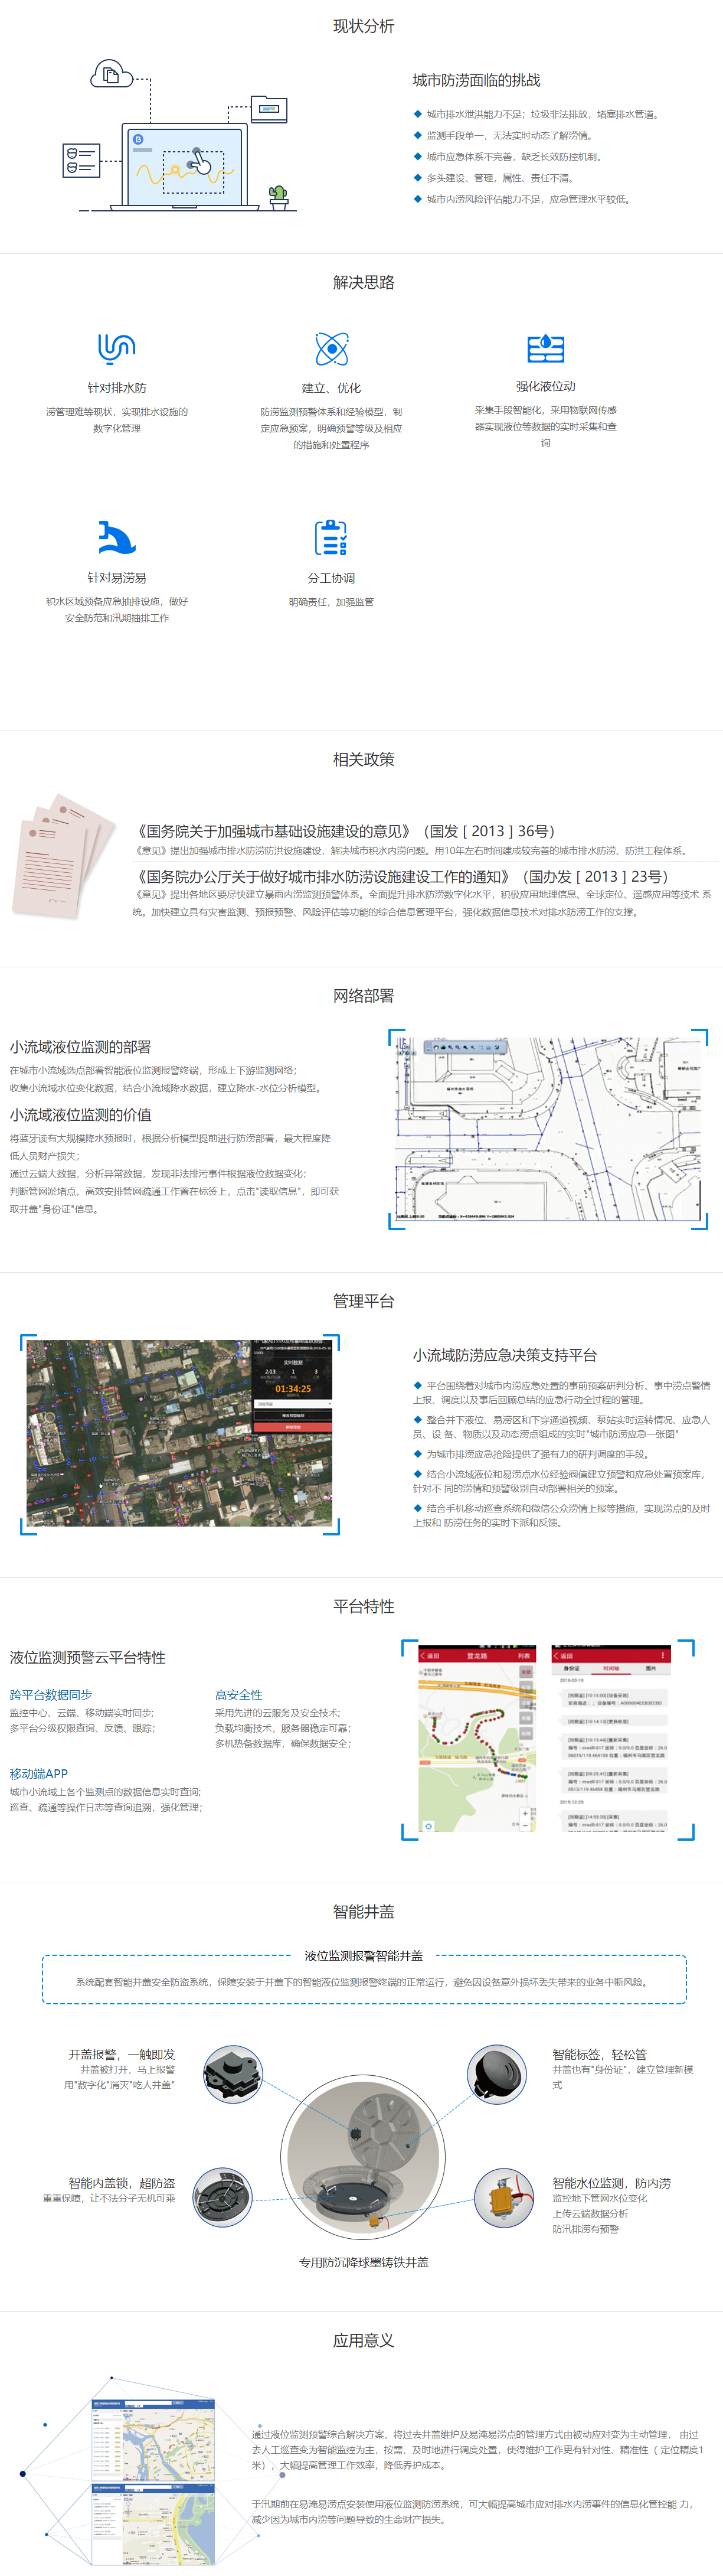Click the pump faucet icon above 针对易涝易

tap(116, 538)
